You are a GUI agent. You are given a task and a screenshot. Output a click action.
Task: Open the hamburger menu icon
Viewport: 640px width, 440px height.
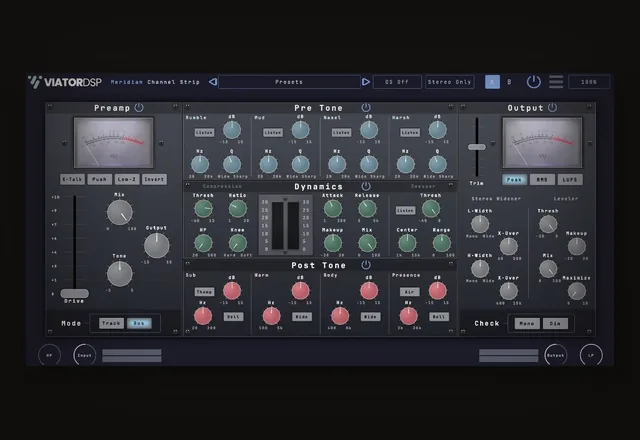click(x=556, y=82)
